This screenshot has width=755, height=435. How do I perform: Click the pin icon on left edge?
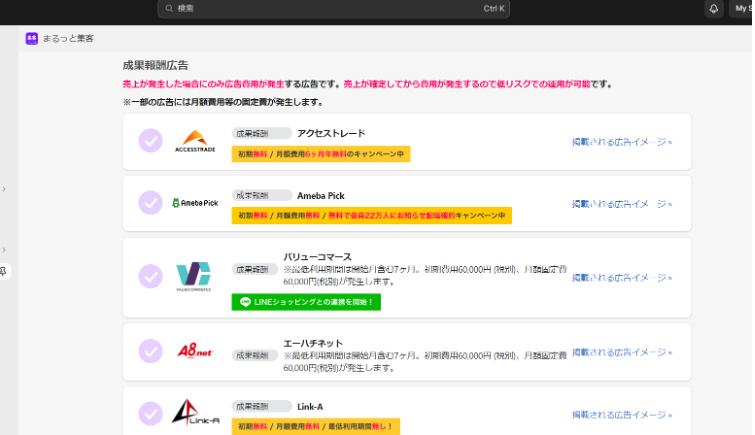click(x=3, y=271)
